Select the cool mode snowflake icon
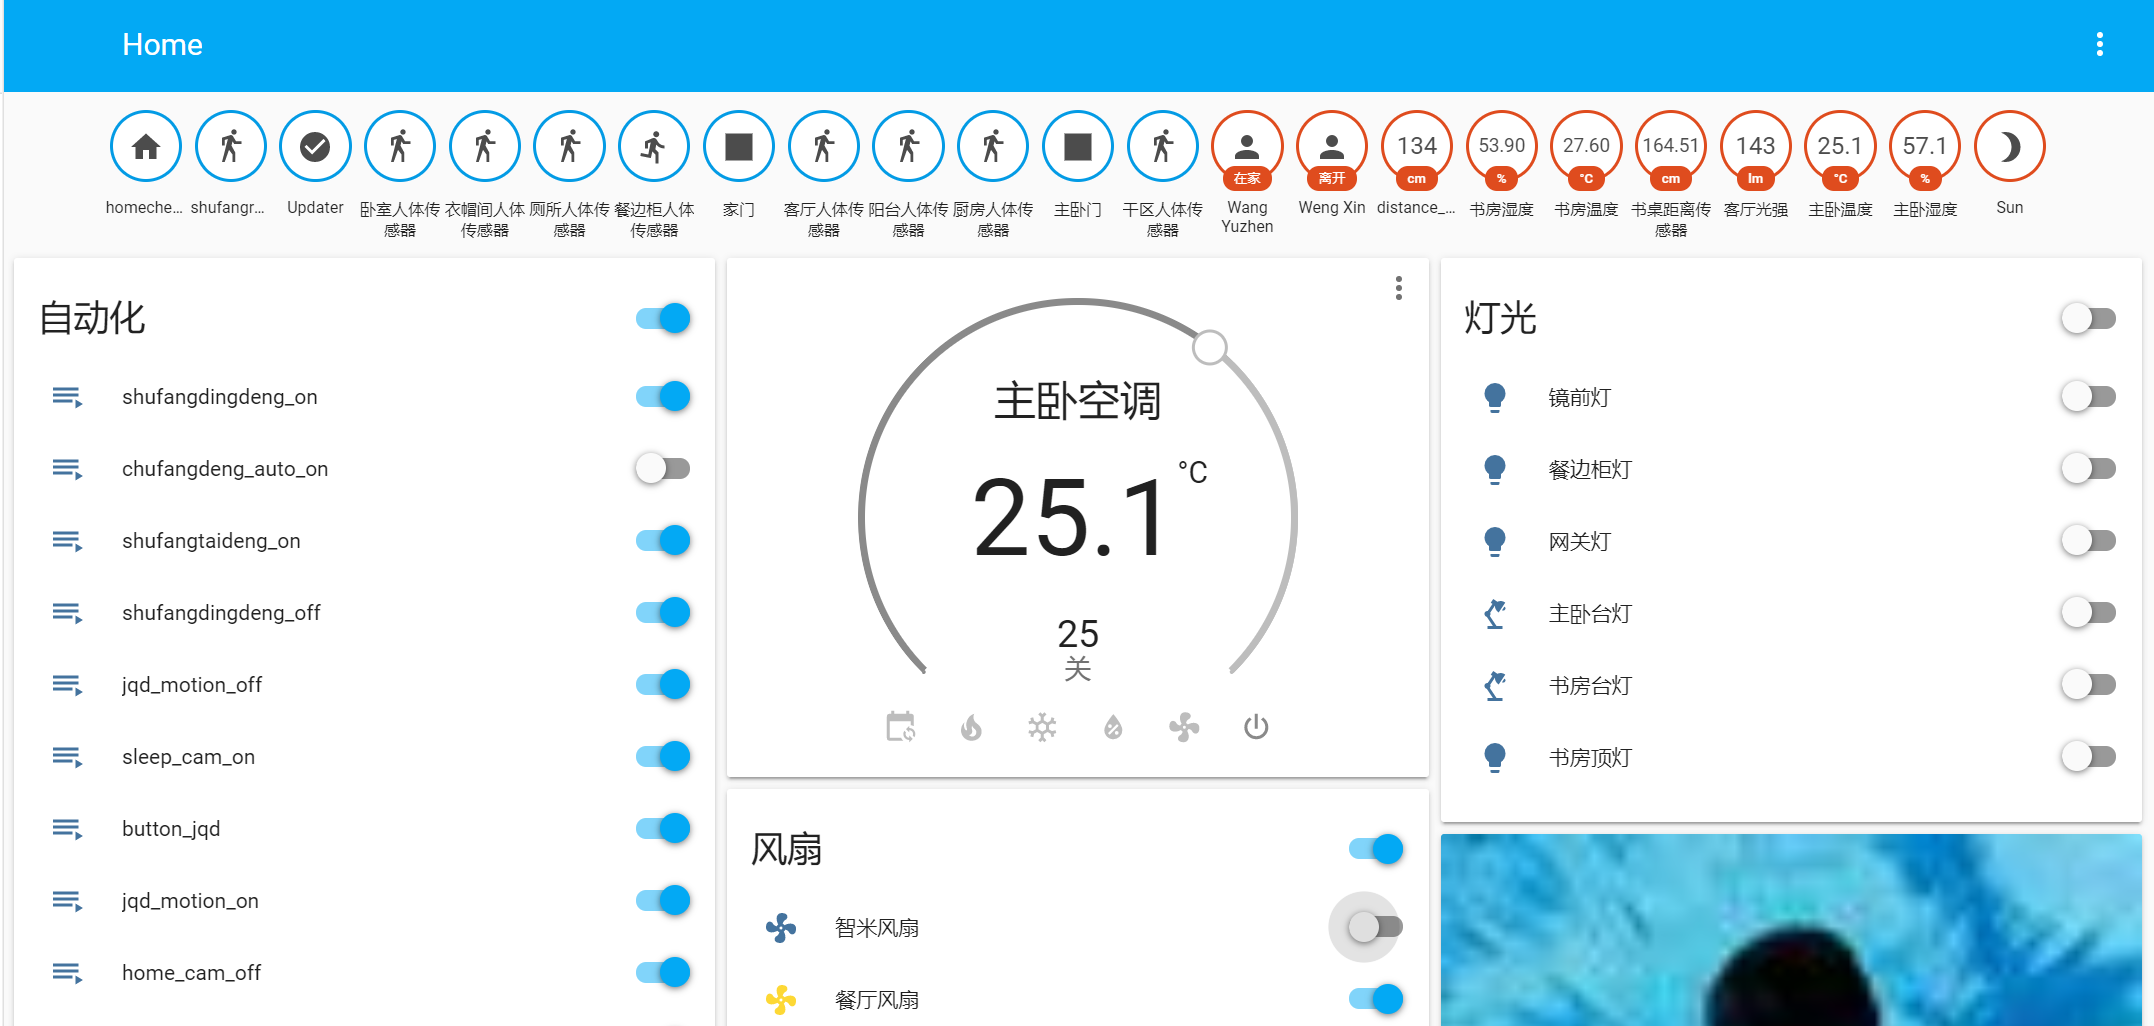This screenshot has width=2154, height=1026. (x=1042, y=727)
